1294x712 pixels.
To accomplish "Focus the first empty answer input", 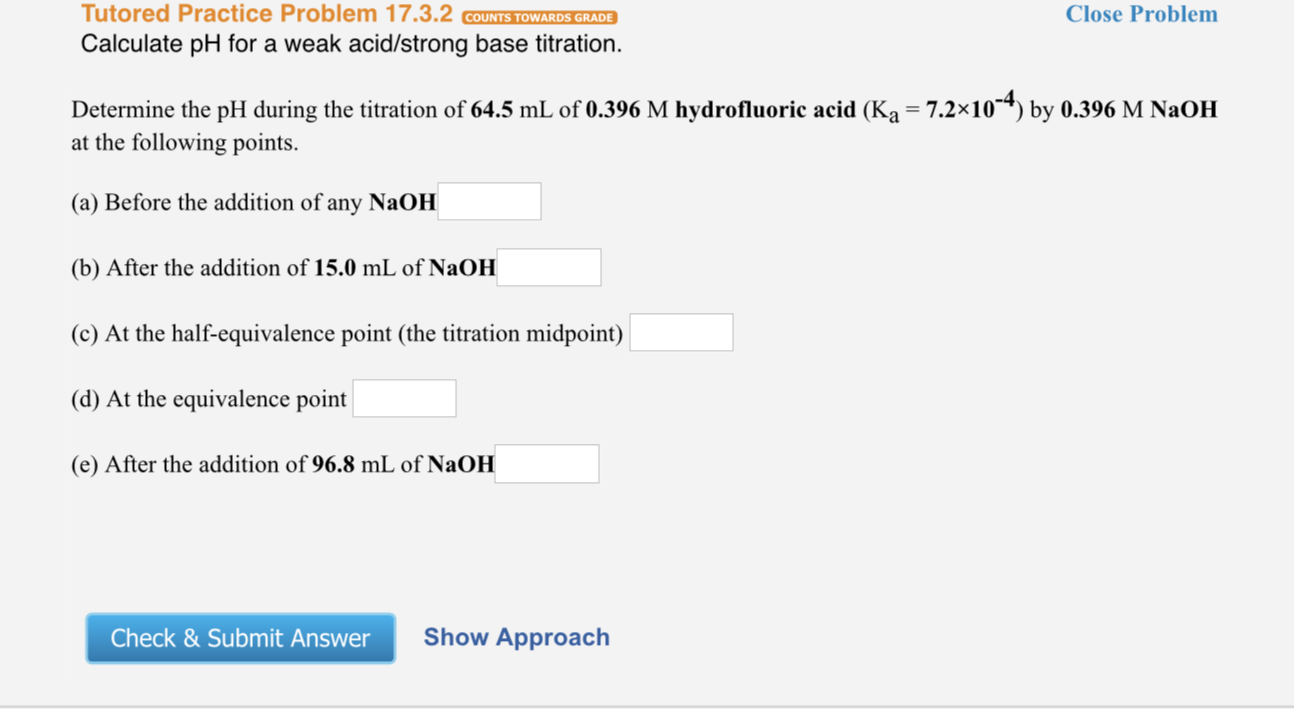I will [x=490, y=201].
